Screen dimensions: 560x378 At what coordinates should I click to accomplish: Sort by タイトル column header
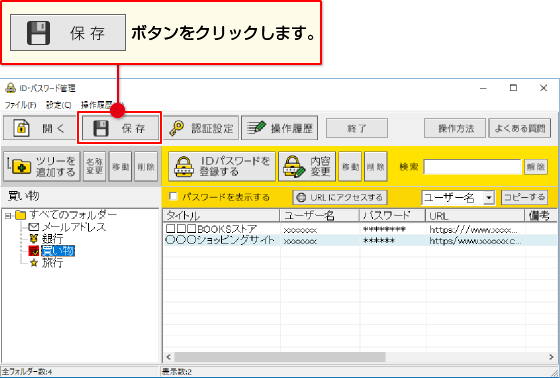tap(221, 215)
